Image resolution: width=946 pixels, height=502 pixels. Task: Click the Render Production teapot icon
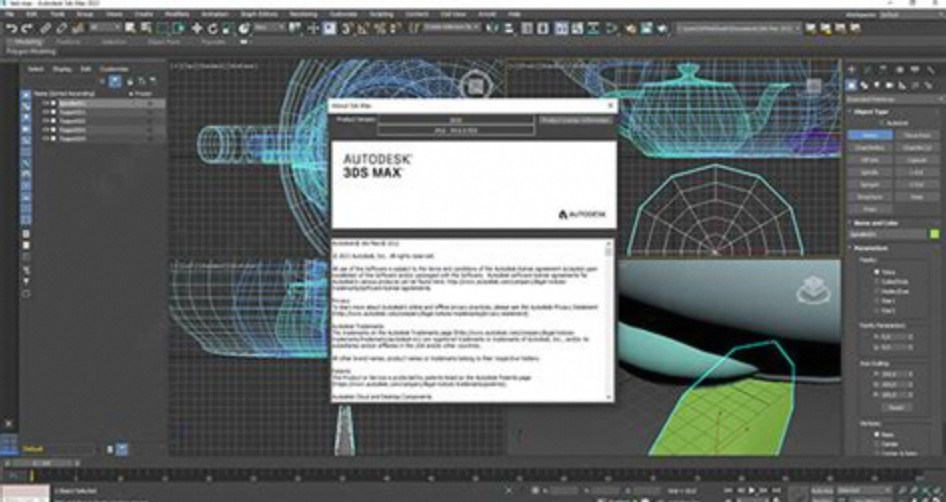[662, 28]
